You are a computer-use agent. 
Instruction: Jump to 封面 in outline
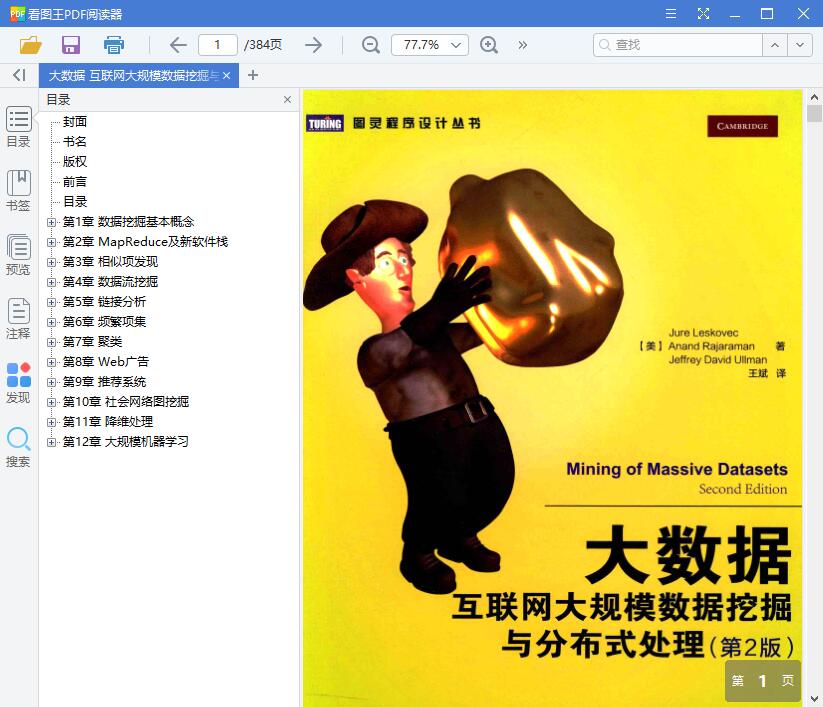75,122
